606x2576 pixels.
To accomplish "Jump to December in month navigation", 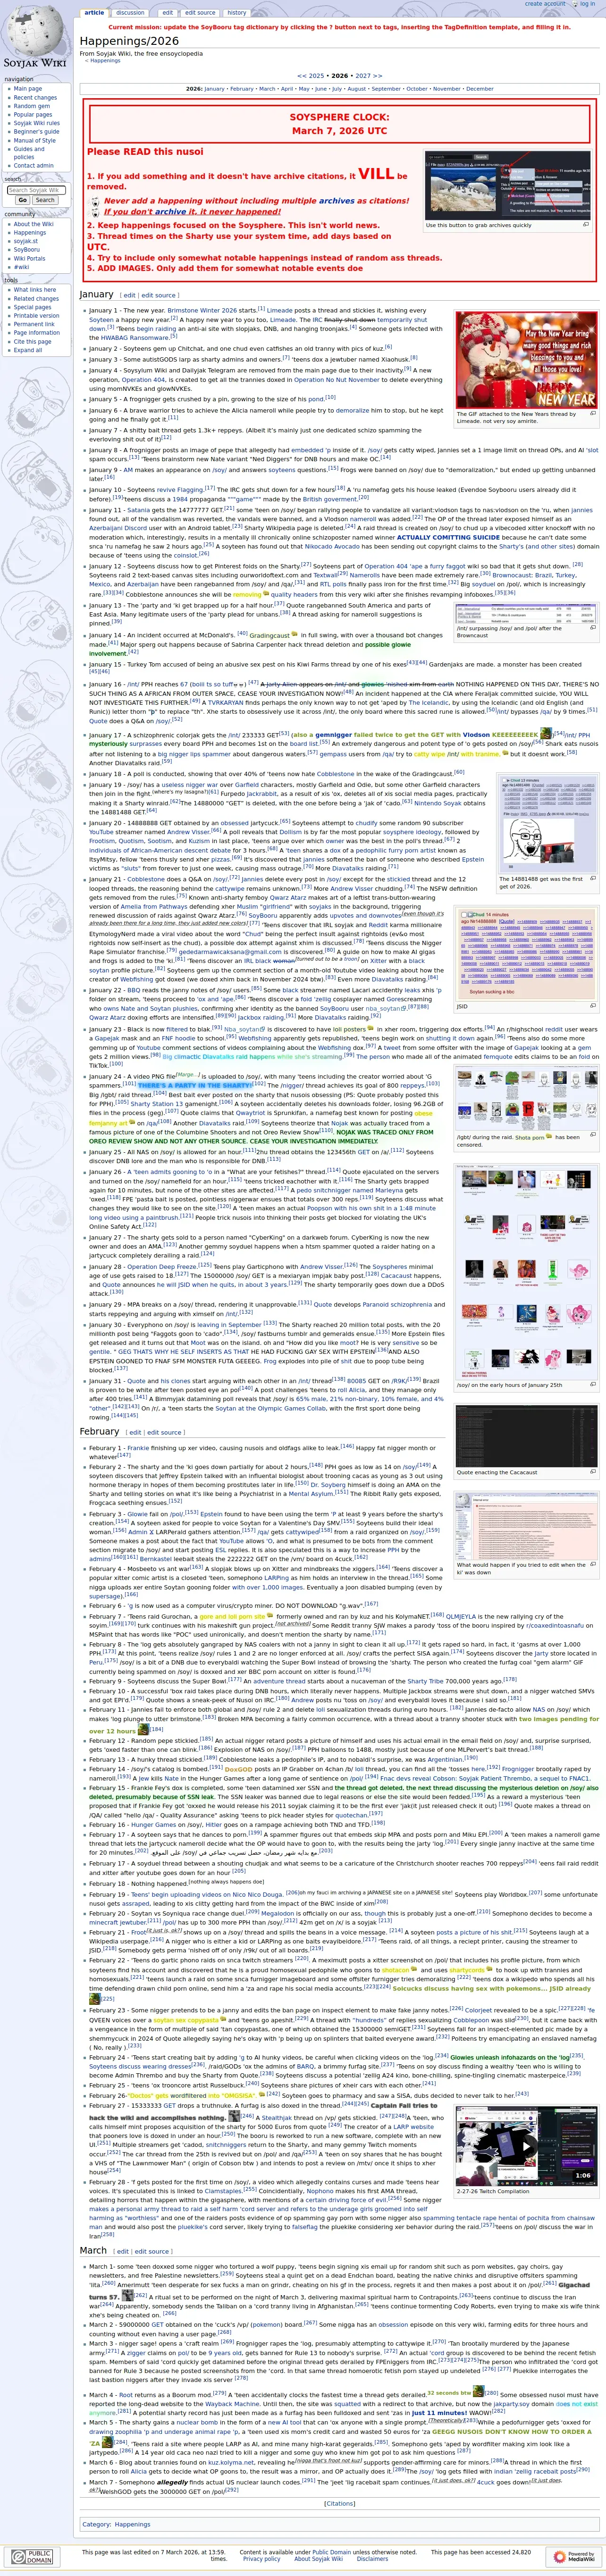I will tap(479, 89).
